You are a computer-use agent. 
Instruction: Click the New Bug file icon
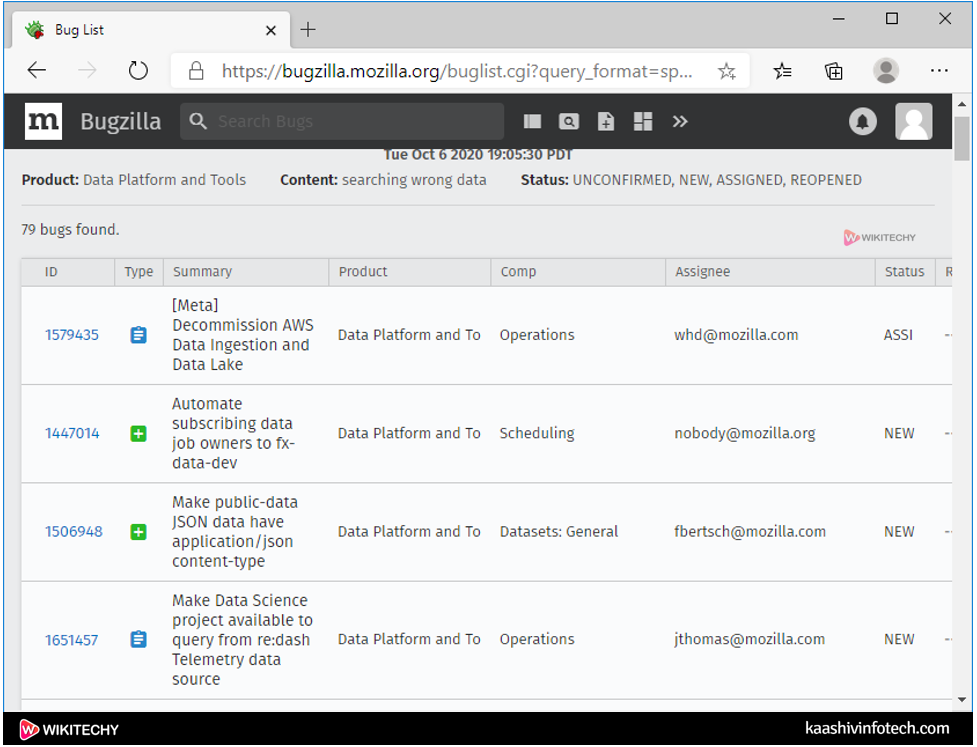click(x=606, y=121)
